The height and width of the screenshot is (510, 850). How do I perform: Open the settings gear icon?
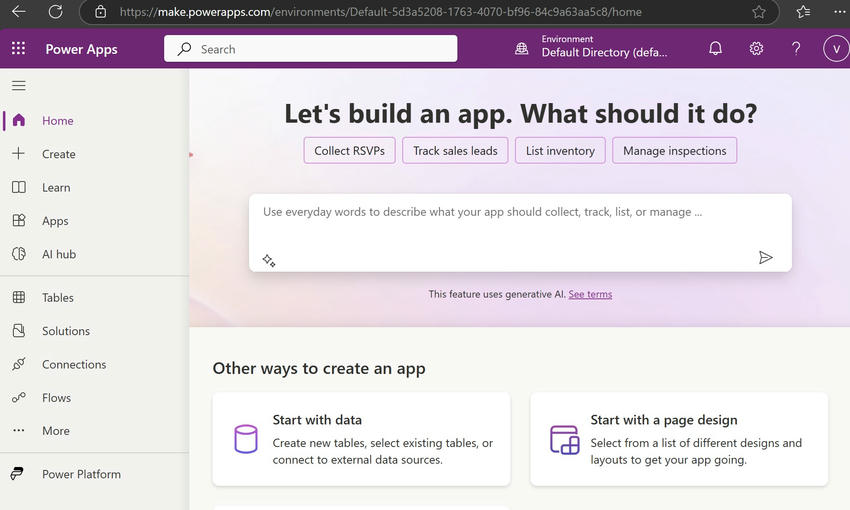pos(756,49)
